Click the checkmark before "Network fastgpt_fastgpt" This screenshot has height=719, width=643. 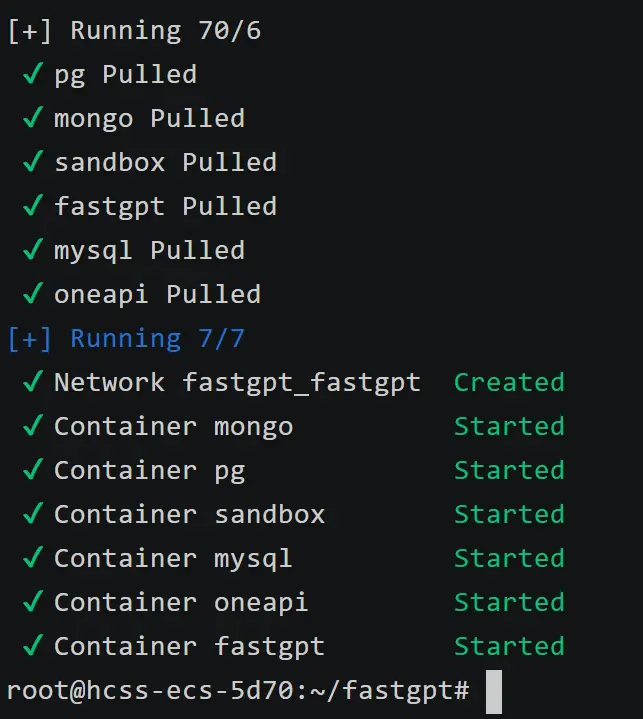click(33, 382)
